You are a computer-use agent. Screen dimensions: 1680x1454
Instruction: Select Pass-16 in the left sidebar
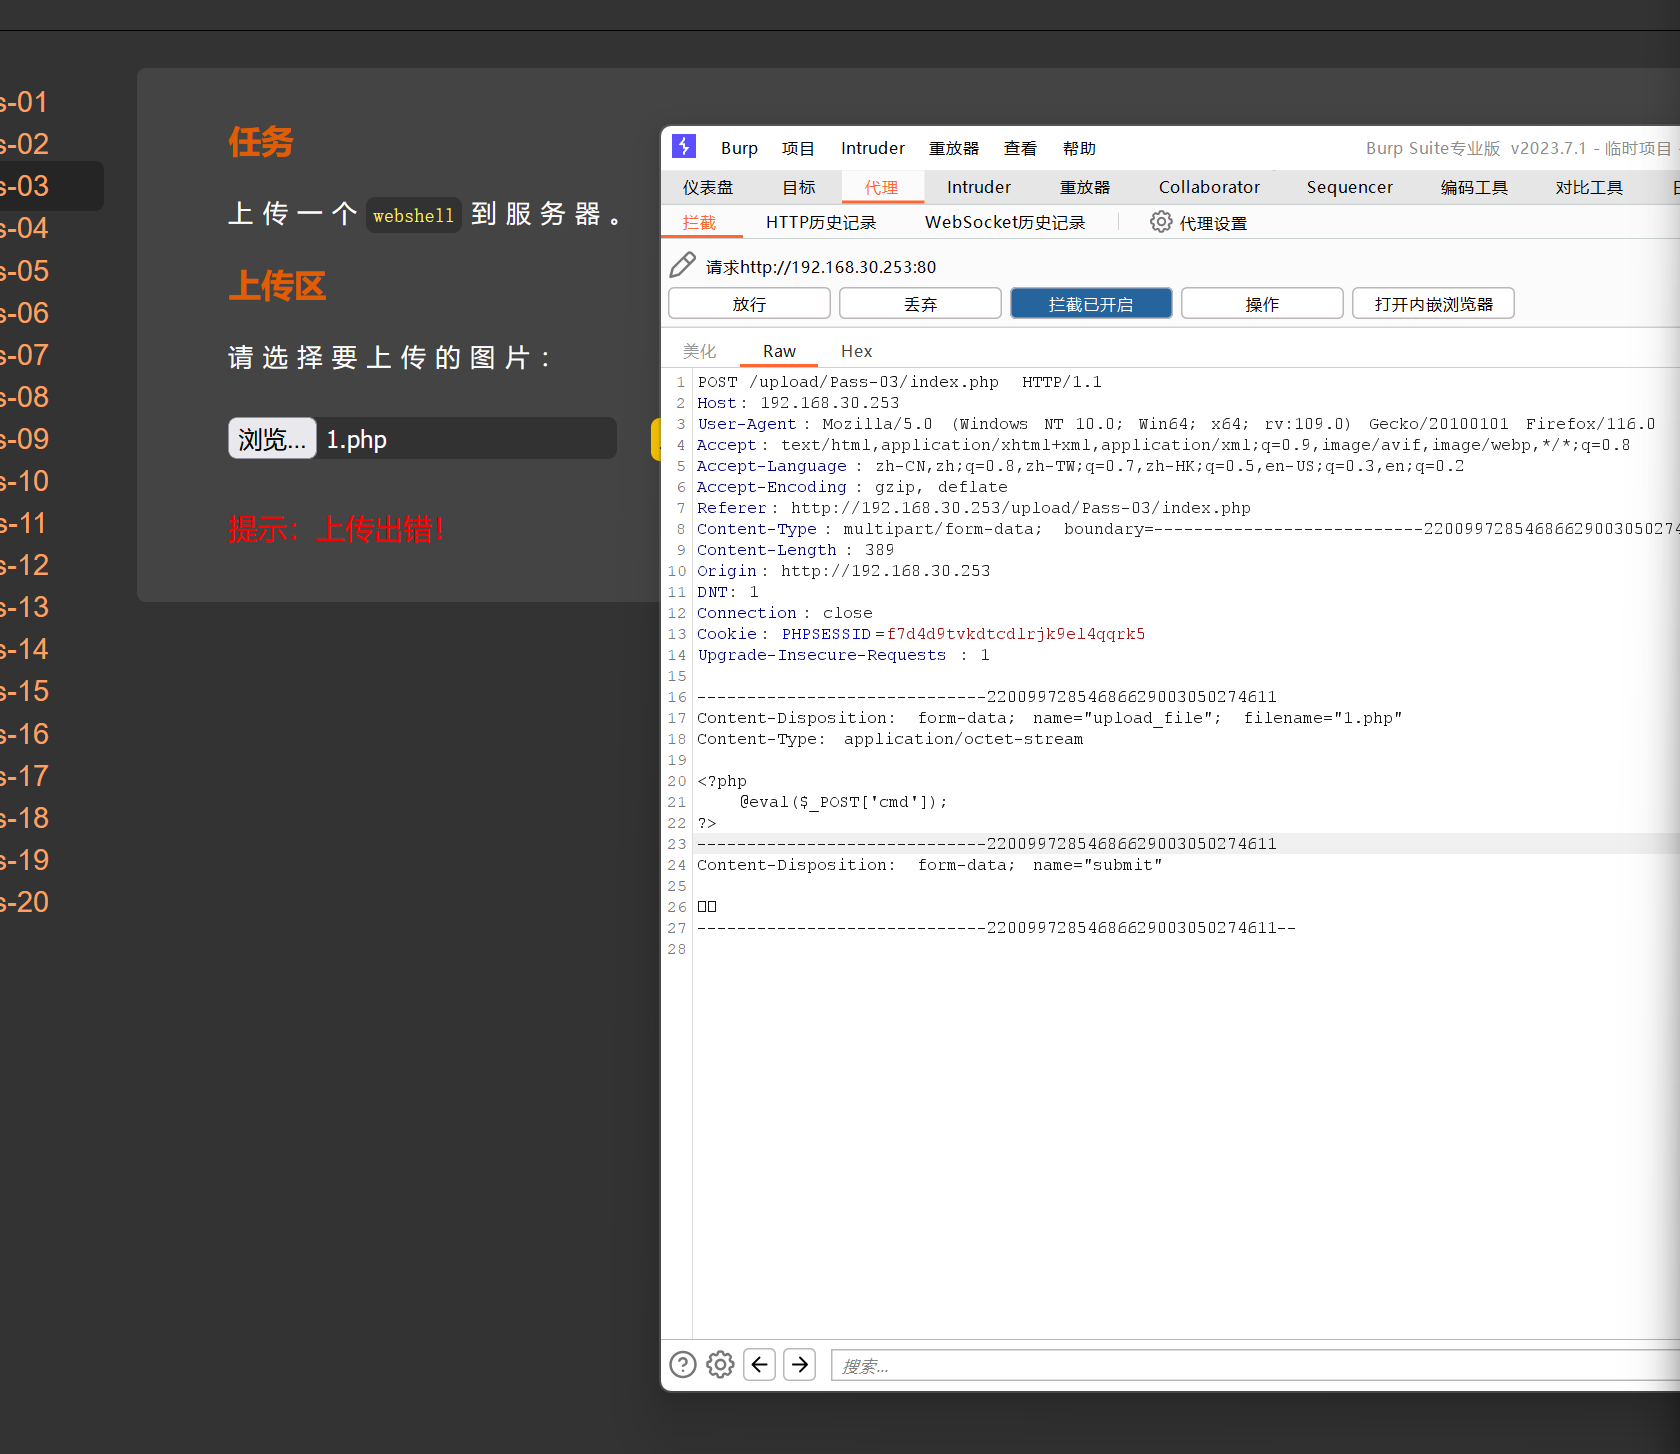click(x=24, y=734)
